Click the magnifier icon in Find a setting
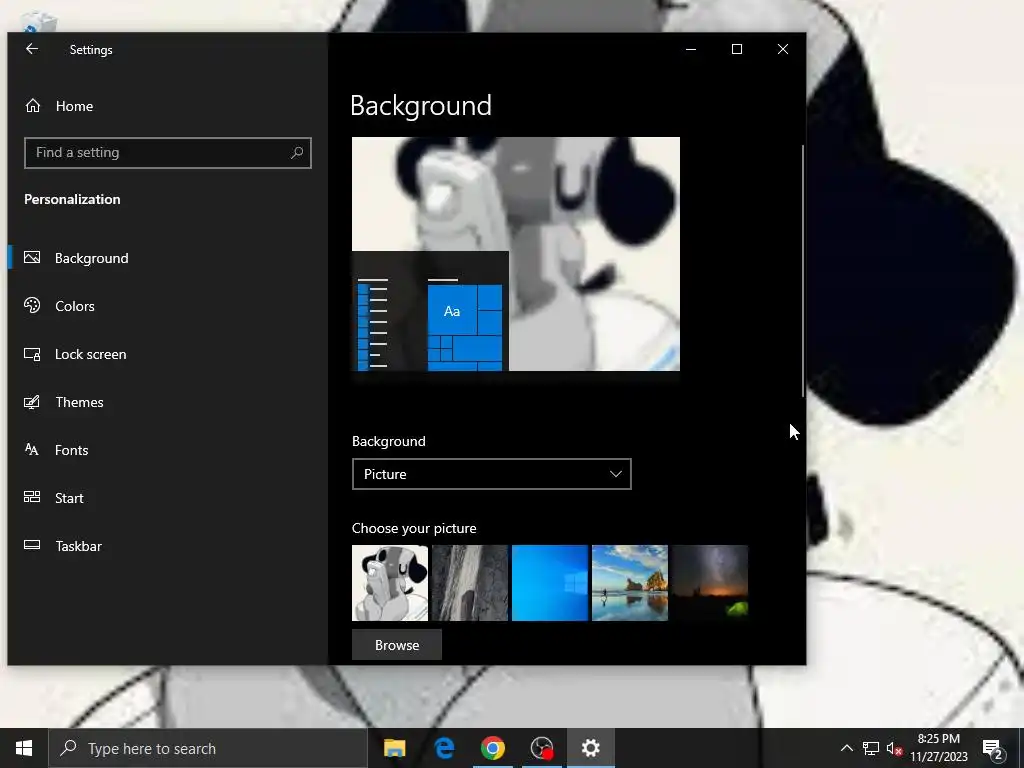Image resolution: width=1024 pixels, height=768 pixels. (297, 153)
